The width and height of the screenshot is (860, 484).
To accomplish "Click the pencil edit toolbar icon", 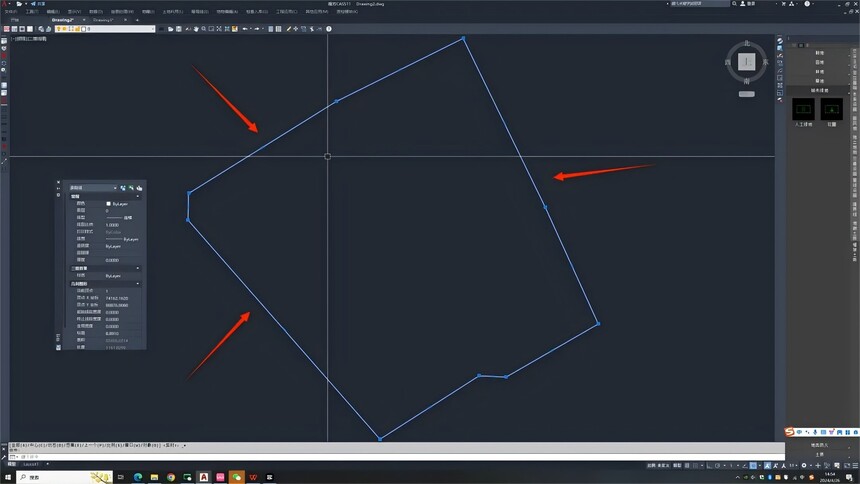I will [288, 29].
